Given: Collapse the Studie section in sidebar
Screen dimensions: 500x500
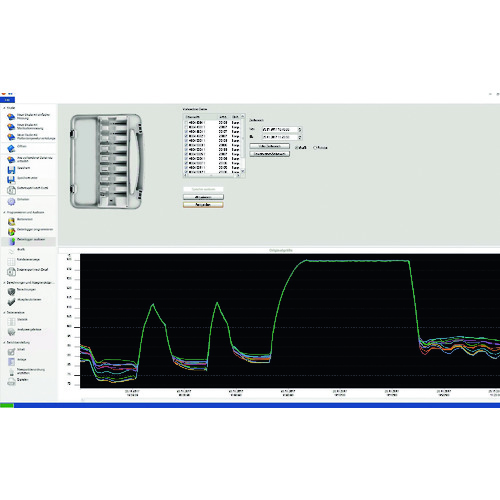Looking at the screenshot, I should coord(4,108).
